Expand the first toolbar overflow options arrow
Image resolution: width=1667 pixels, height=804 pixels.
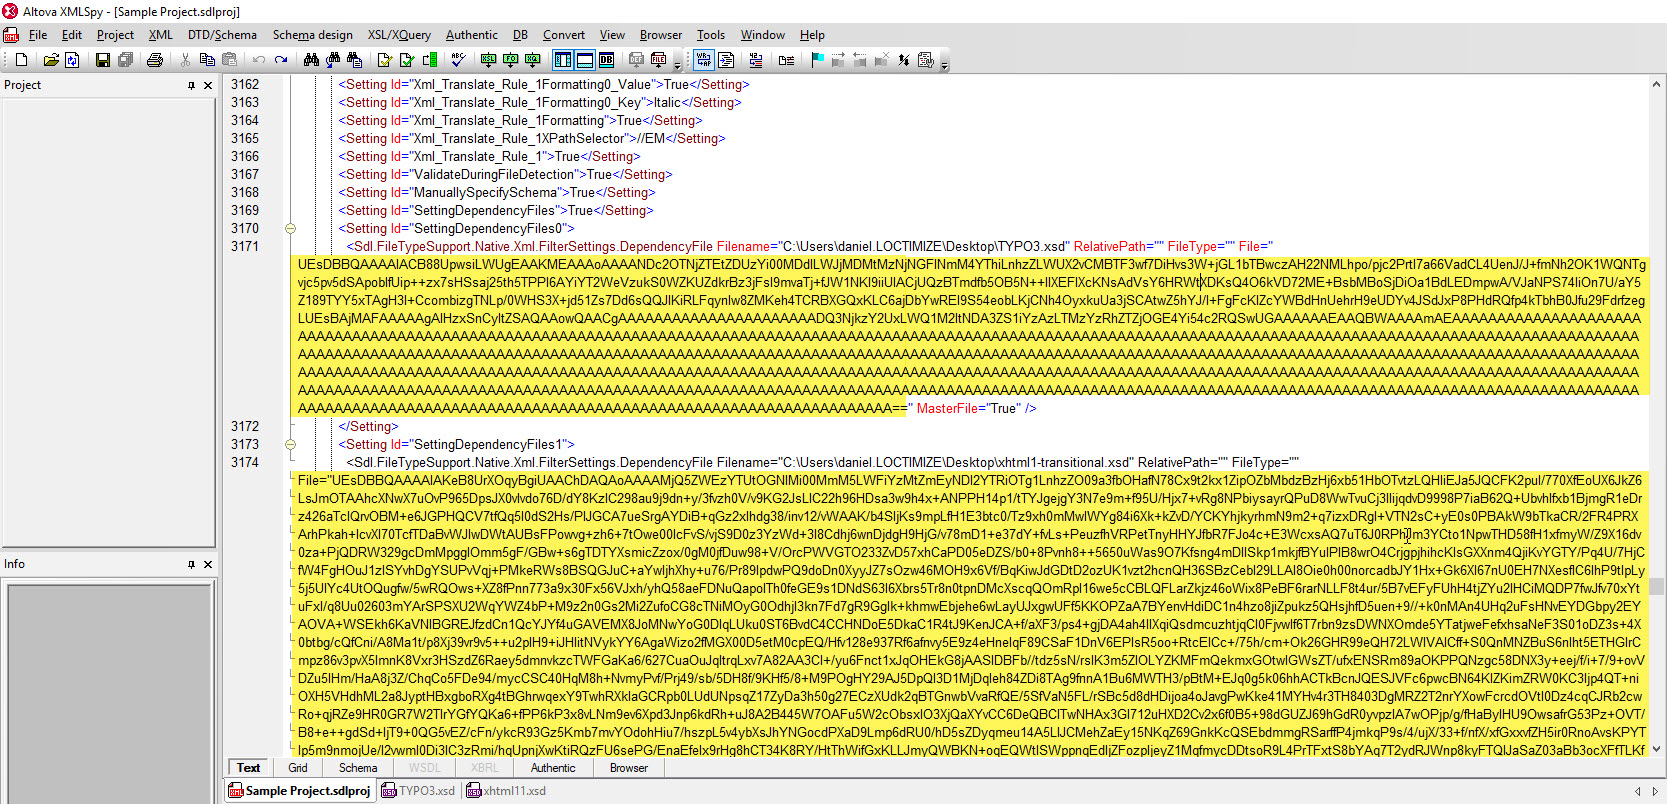tap(677, 64)
